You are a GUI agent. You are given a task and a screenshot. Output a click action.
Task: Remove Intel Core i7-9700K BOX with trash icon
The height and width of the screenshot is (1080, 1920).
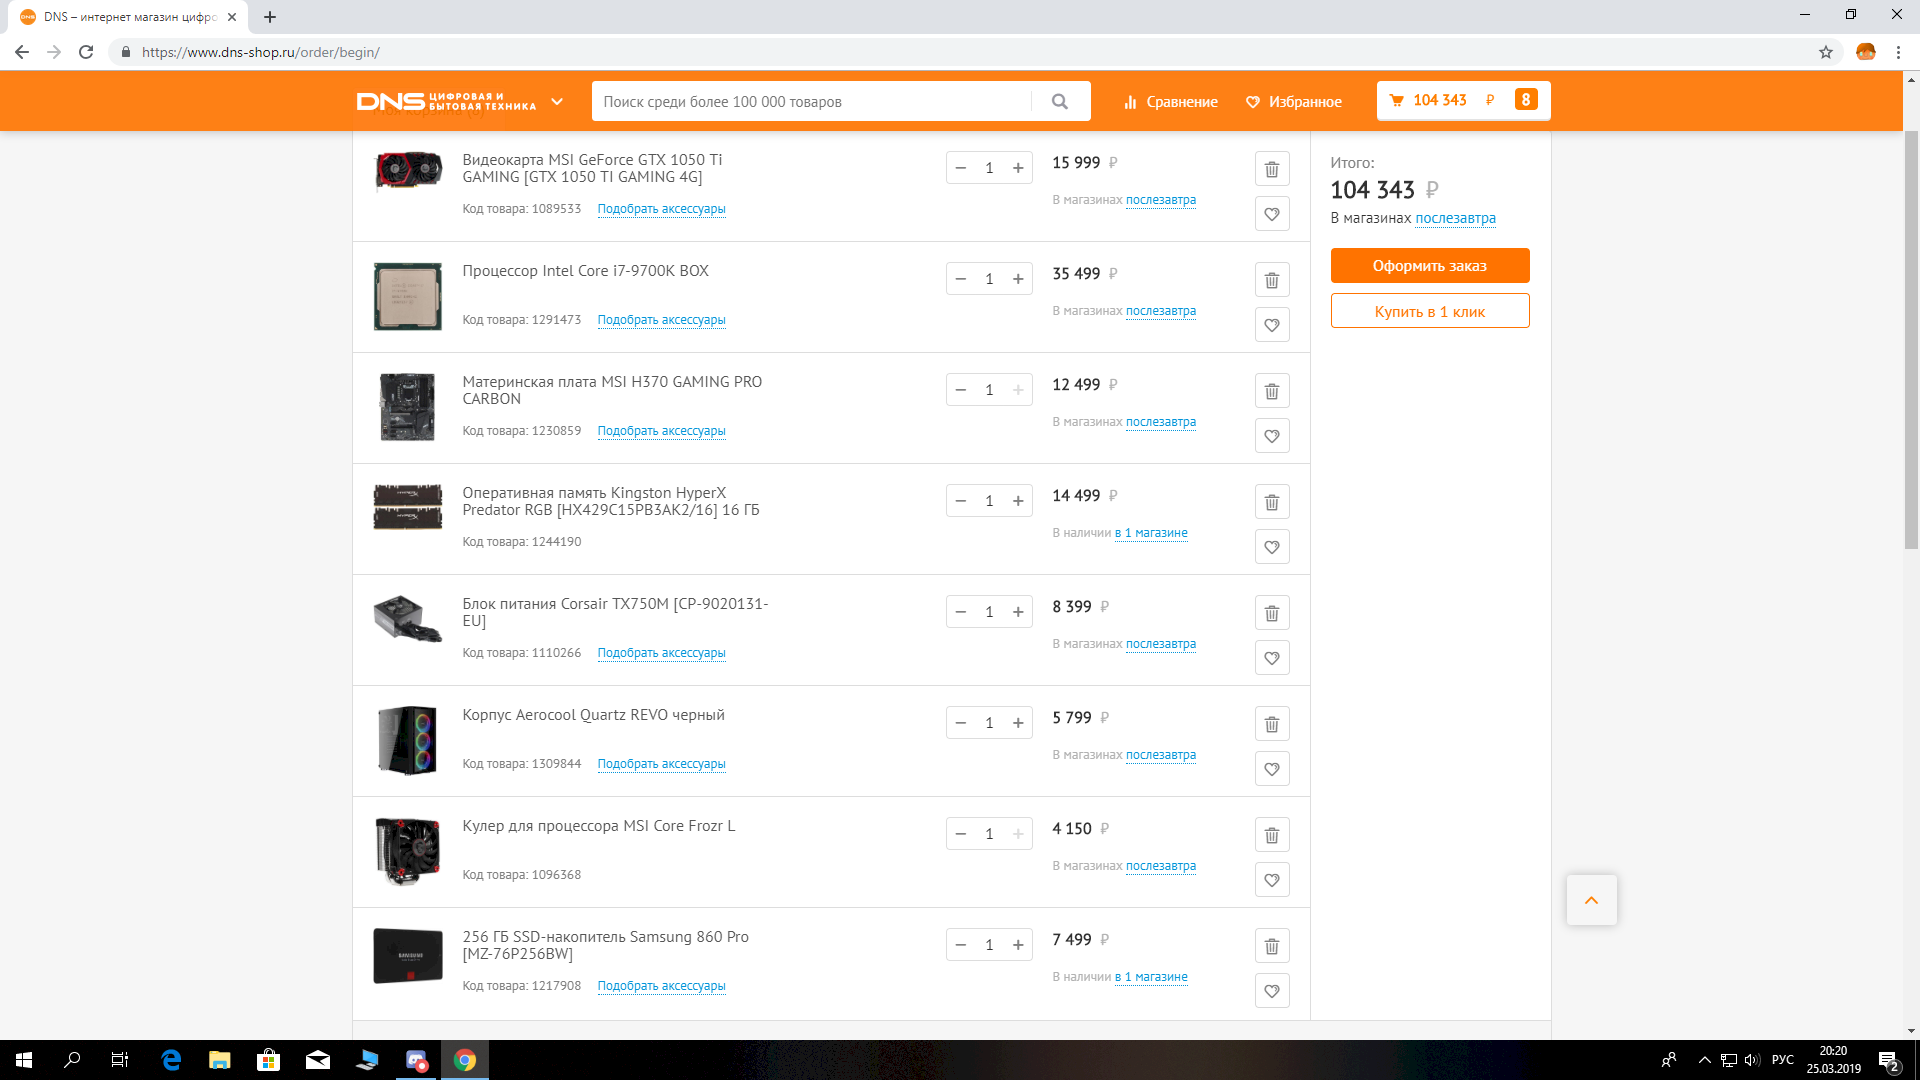[1272, 280]
